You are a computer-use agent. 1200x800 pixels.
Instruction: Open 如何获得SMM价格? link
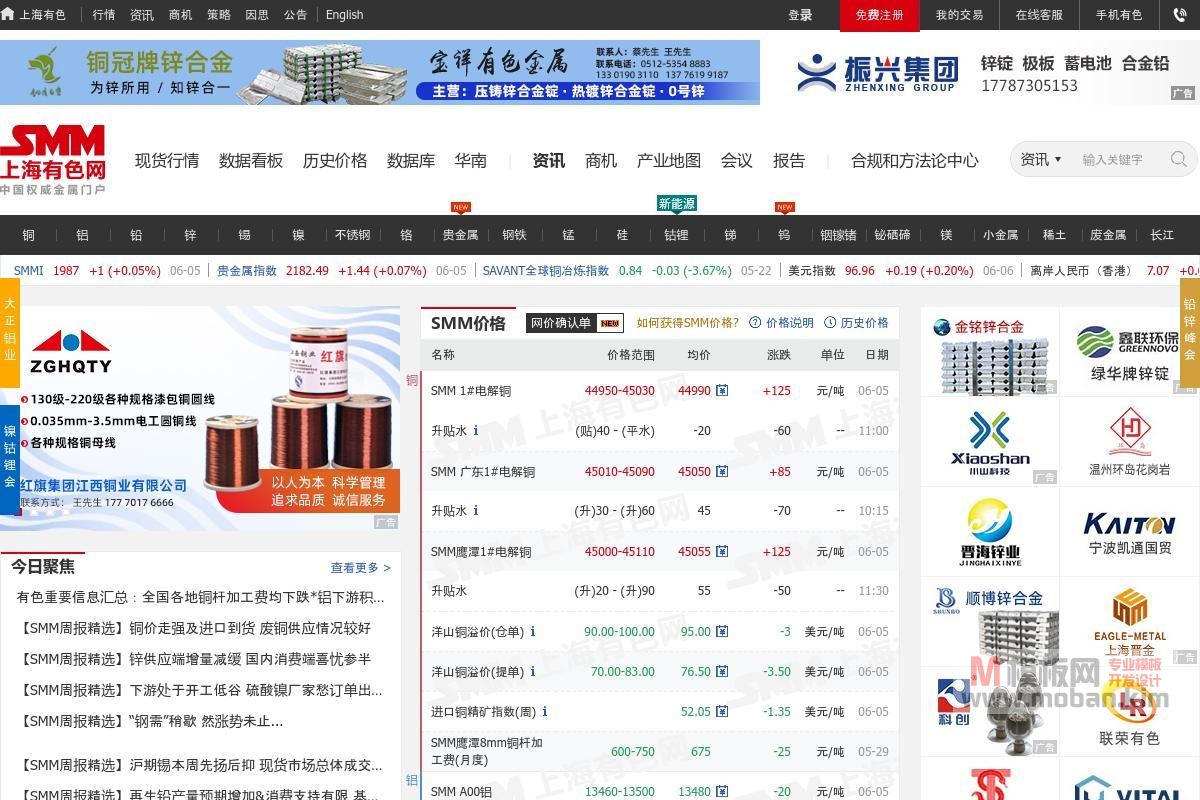pyautogui.click(x=687, y=323)
